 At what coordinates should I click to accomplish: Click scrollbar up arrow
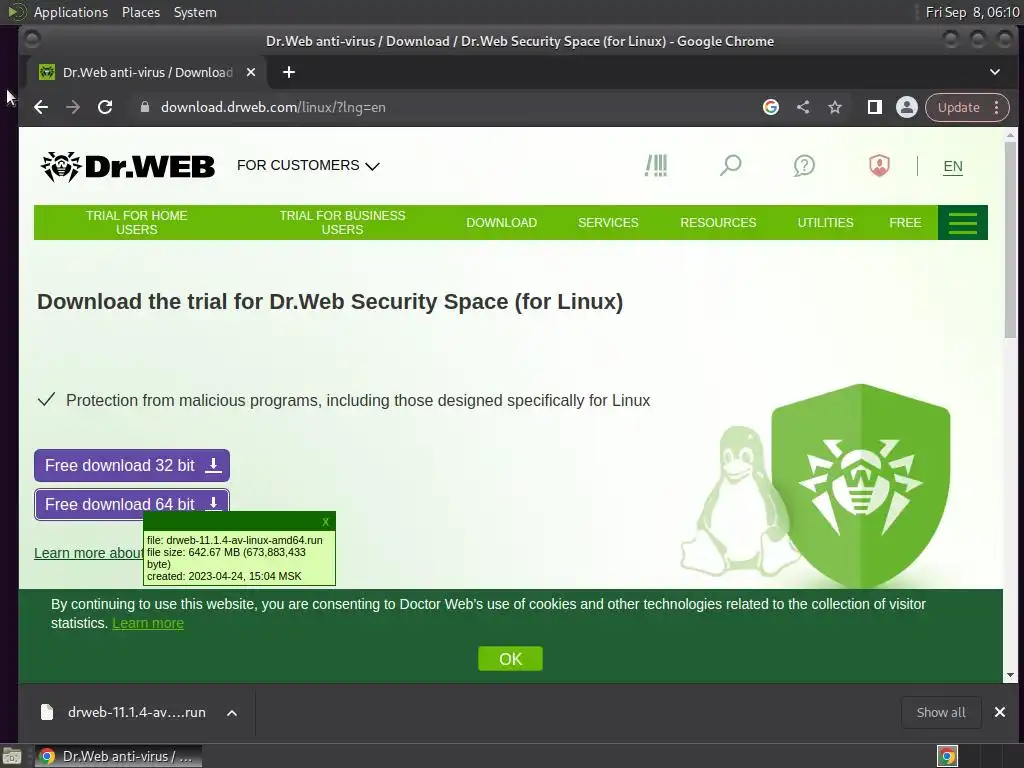(1010, 135)
